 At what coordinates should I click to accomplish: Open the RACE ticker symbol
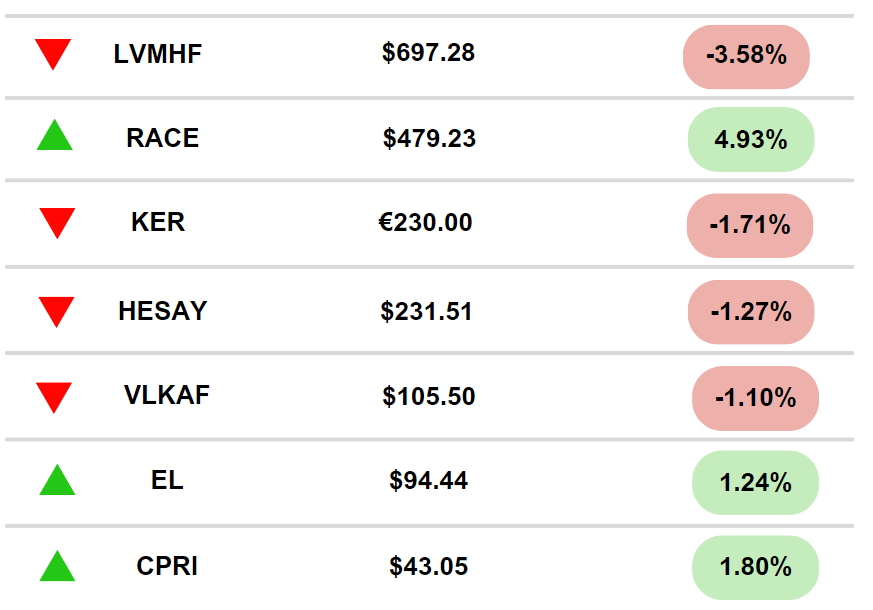[163, 137]
